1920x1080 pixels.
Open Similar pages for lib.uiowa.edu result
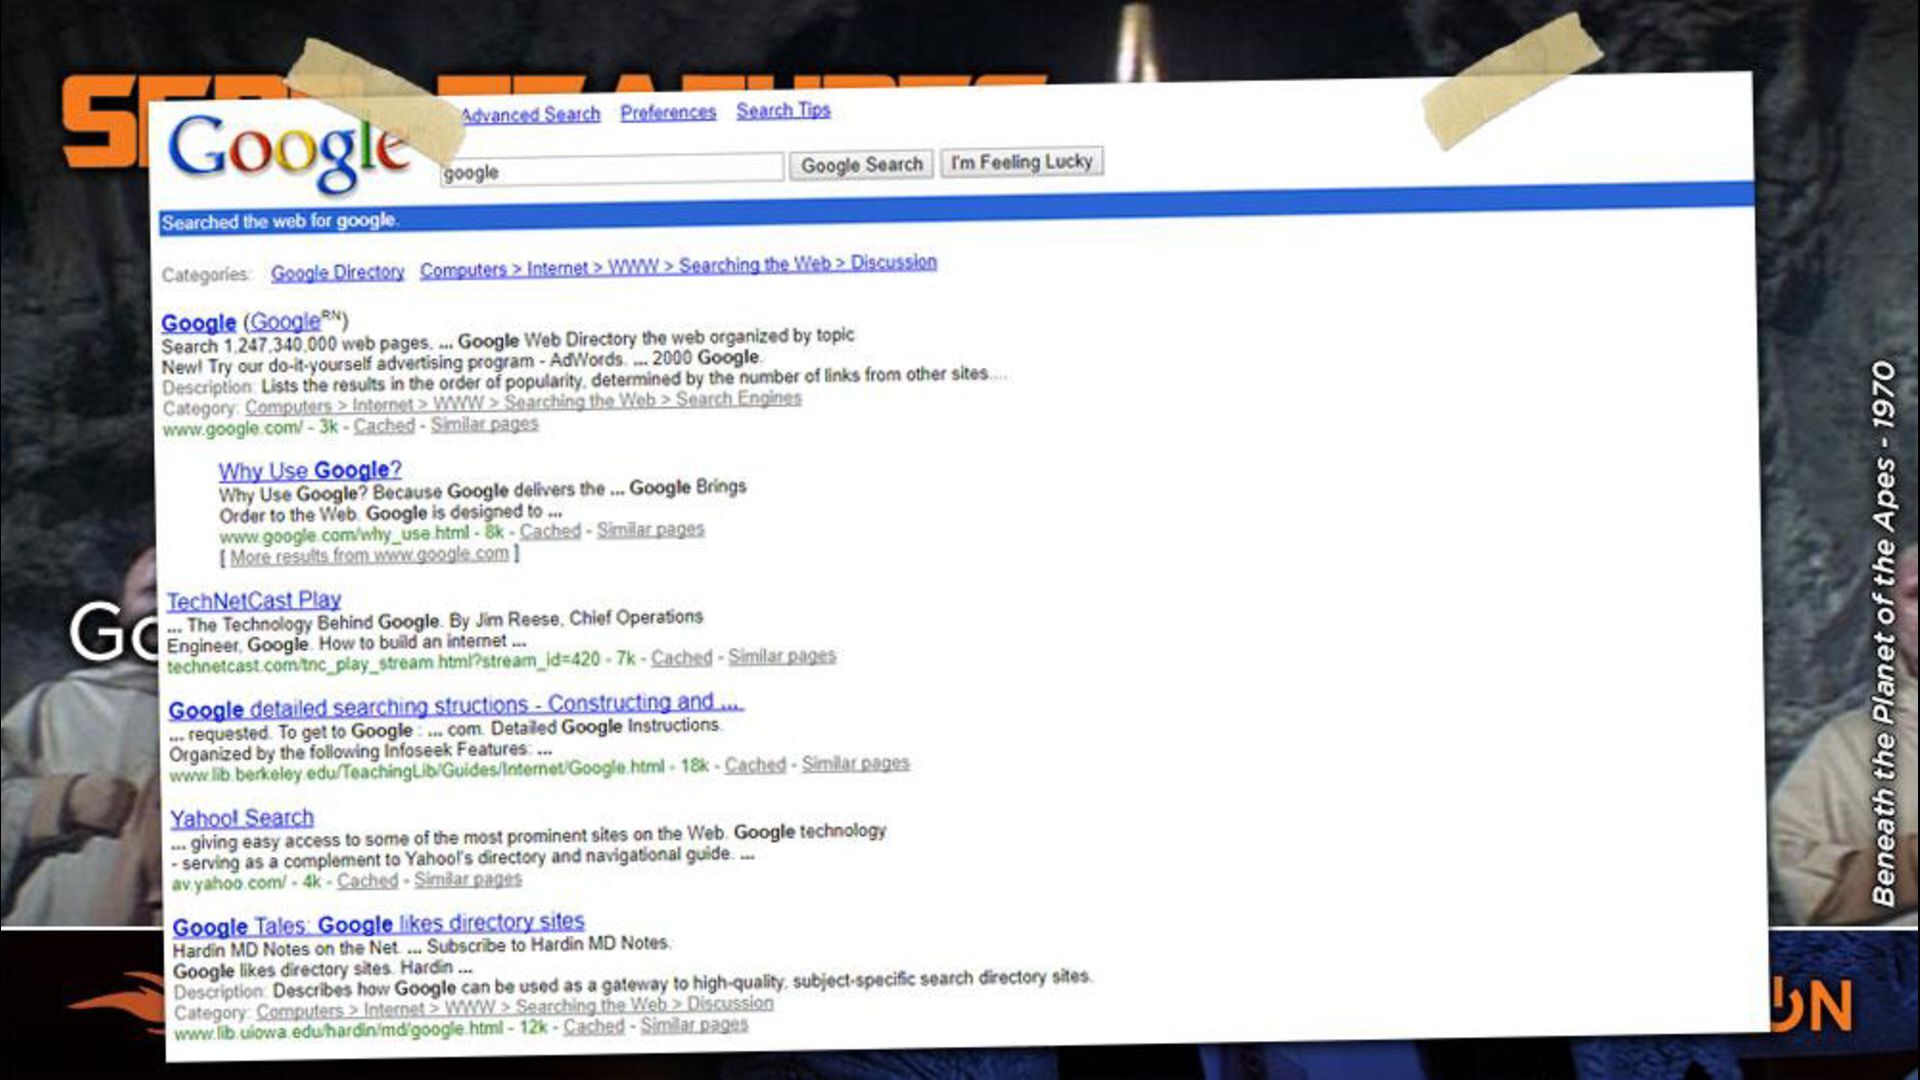point(694,1025)
